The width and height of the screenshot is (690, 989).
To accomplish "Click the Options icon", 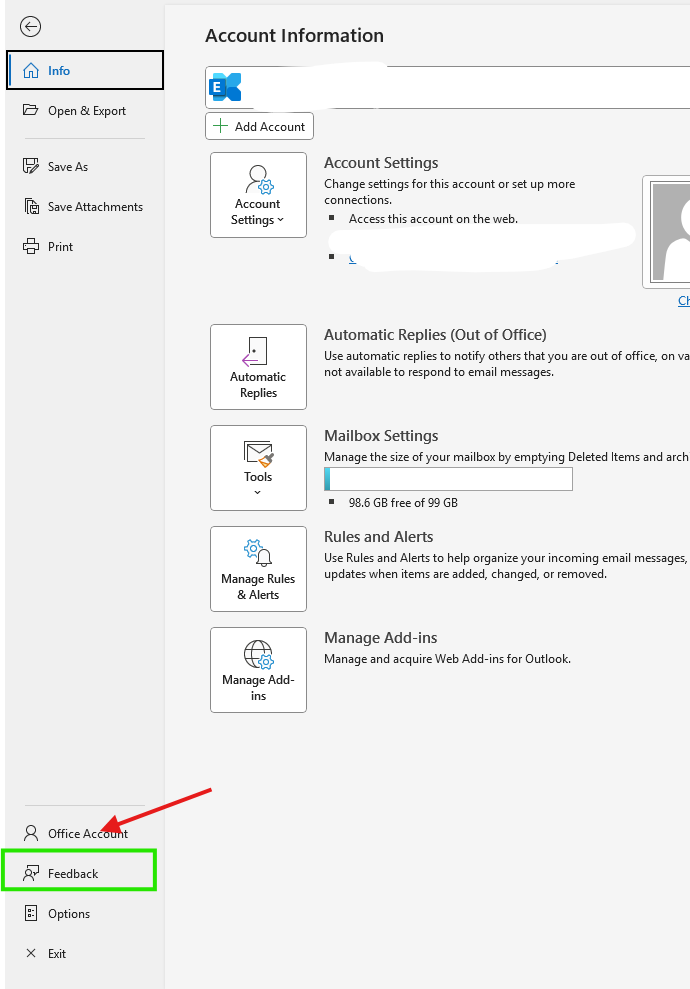I will (31, 913).
